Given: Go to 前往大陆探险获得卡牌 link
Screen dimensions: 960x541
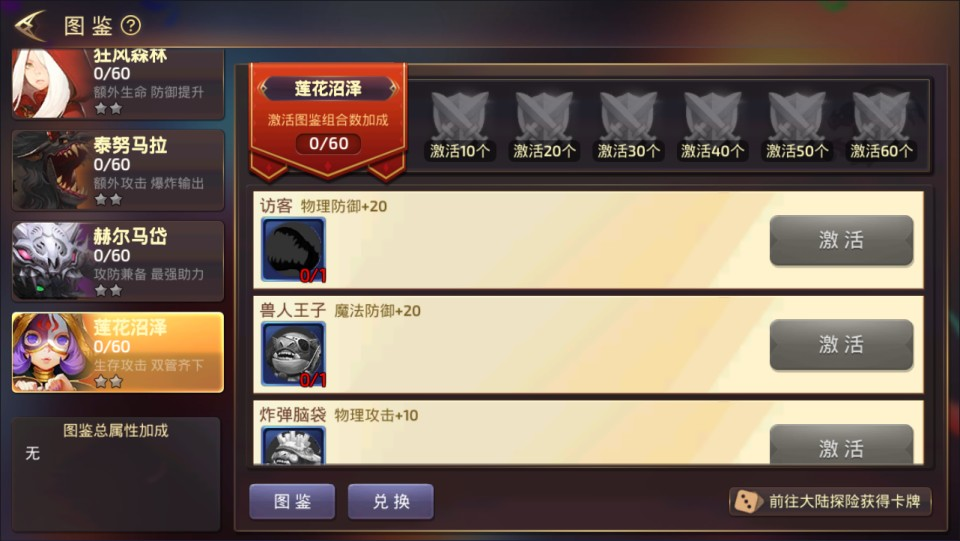Looking at the screenshot, I should 830,501.
